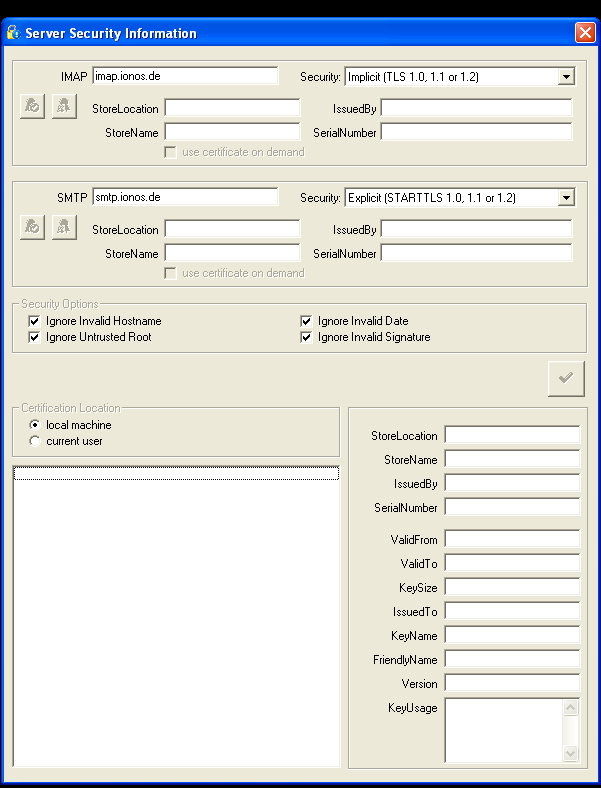Click the second certificate icon in IMAP section

pyautogui.click(x=63, y=106)
